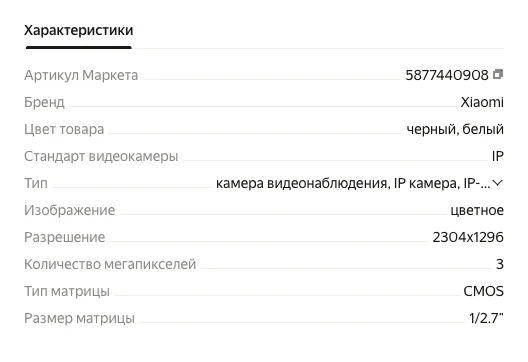Click the Размер матрицы label

tap(79, 318)
